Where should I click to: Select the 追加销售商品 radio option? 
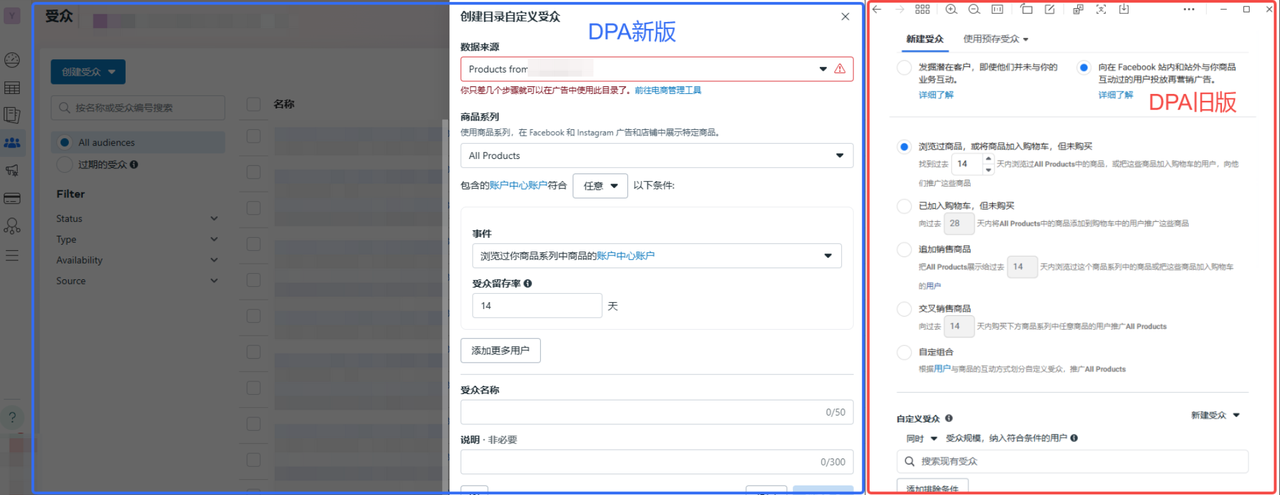904,250
